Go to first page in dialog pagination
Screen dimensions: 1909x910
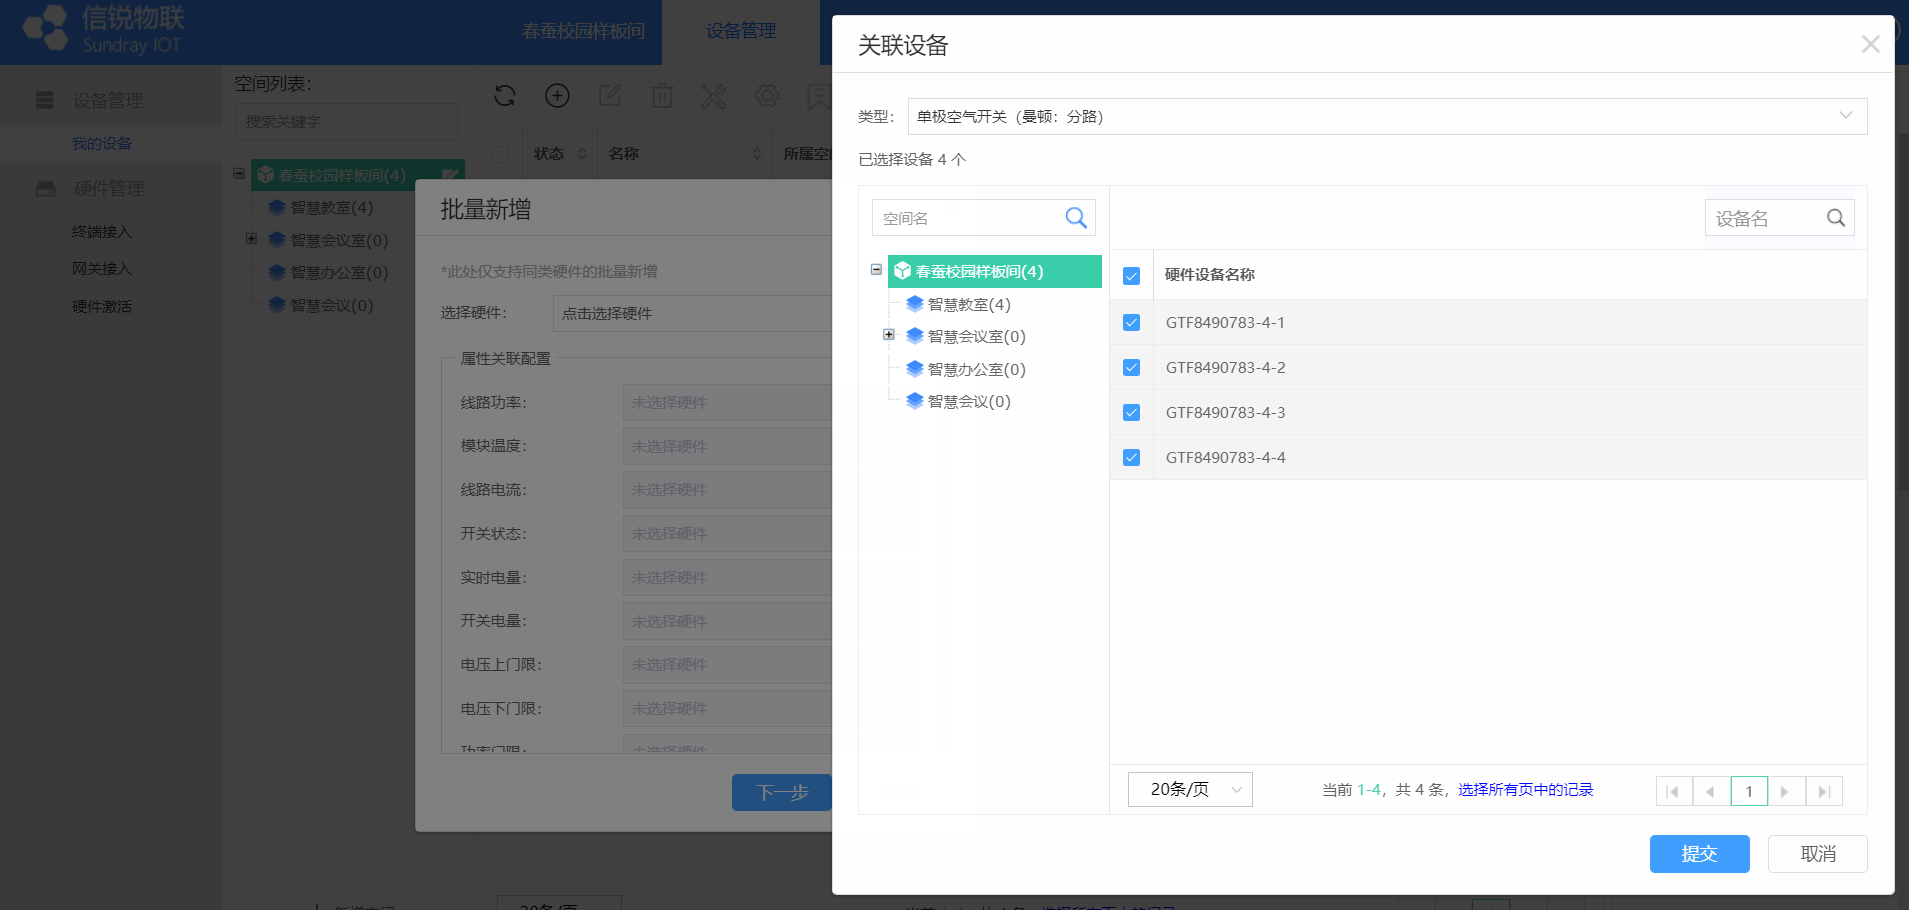1674,791
